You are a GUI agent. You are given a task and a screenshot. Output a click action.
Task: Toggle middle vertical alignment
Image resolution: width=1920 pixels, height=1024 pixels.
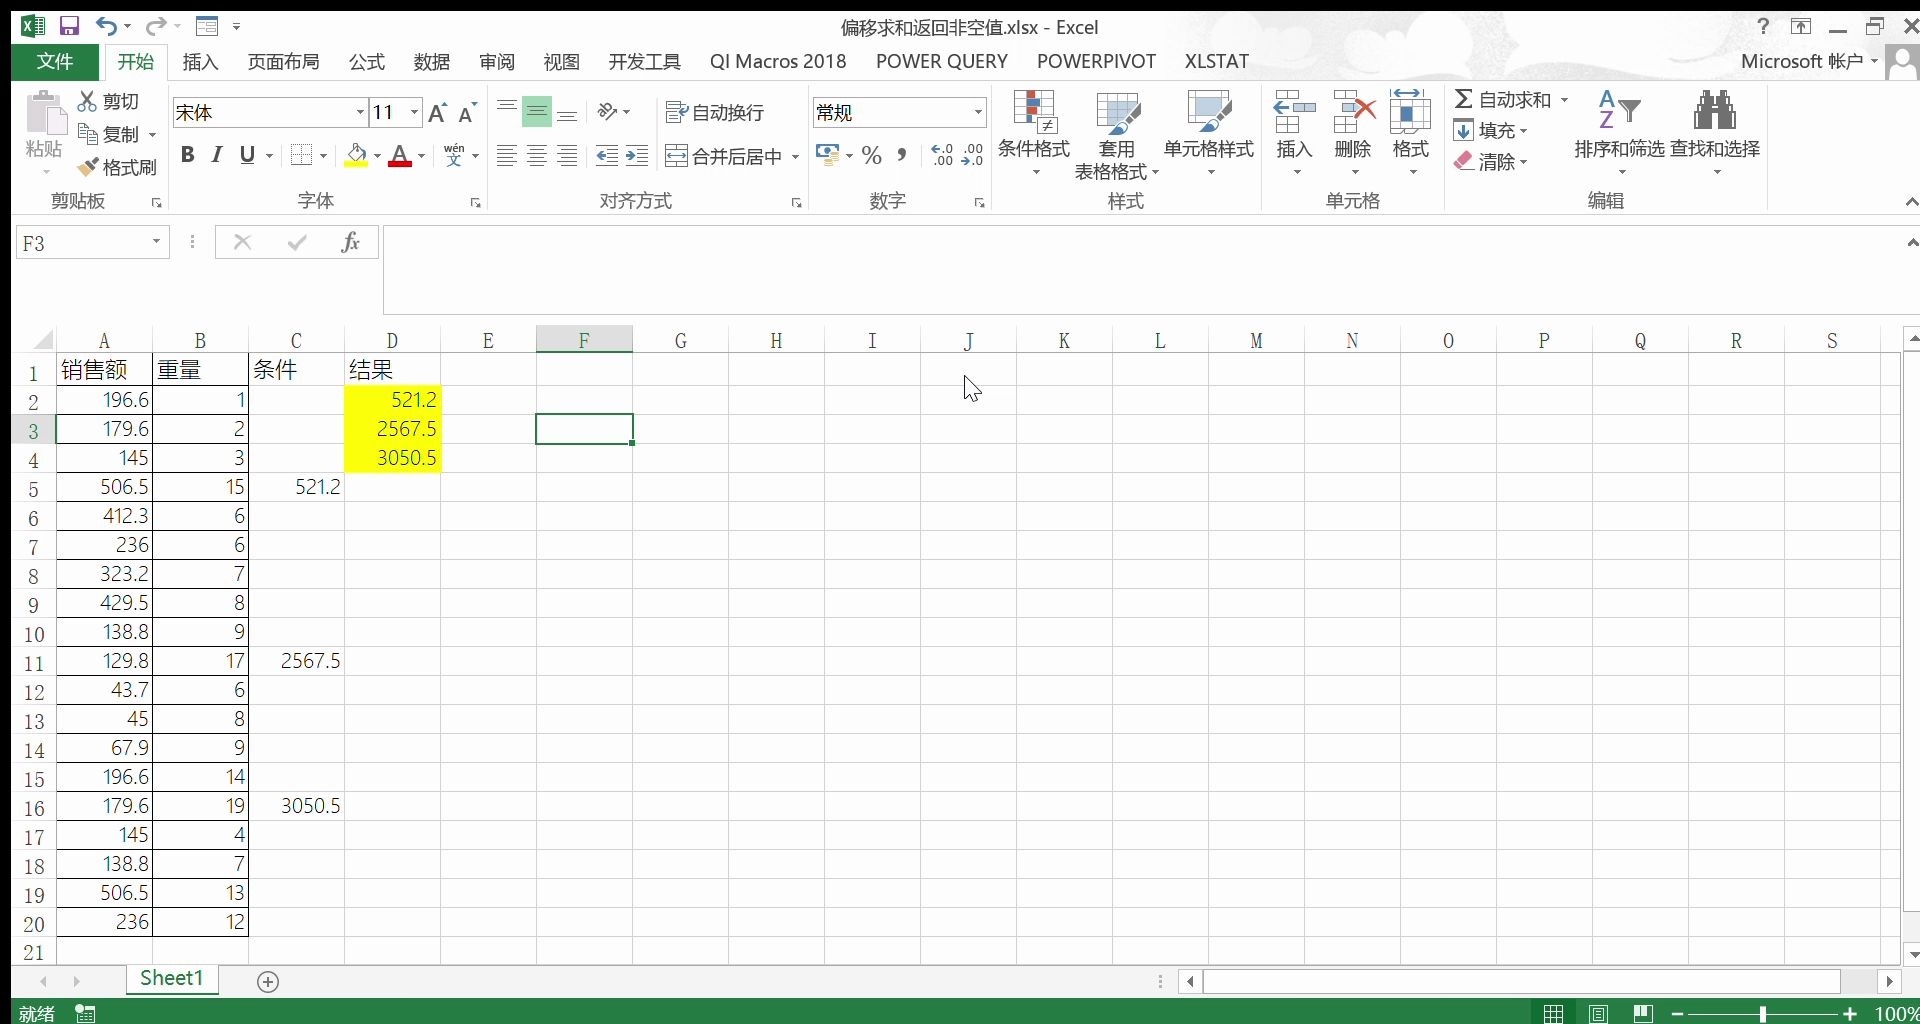coord(537,112)
